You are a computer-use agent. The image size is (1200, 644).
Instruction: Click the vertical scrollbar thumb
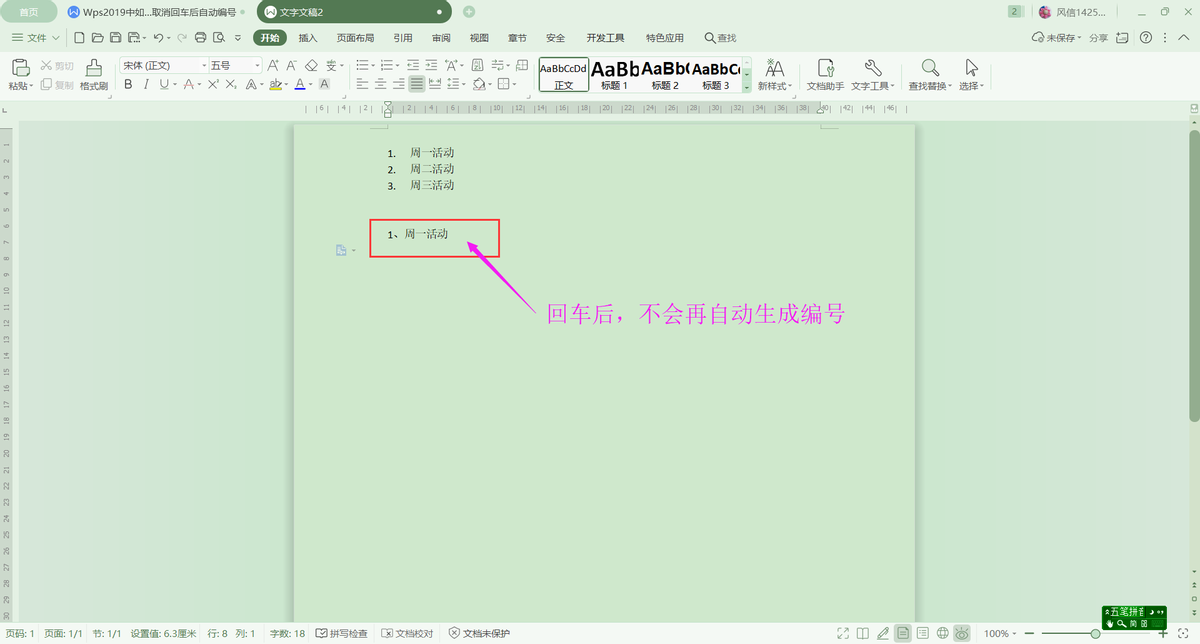coord(1194,275)
